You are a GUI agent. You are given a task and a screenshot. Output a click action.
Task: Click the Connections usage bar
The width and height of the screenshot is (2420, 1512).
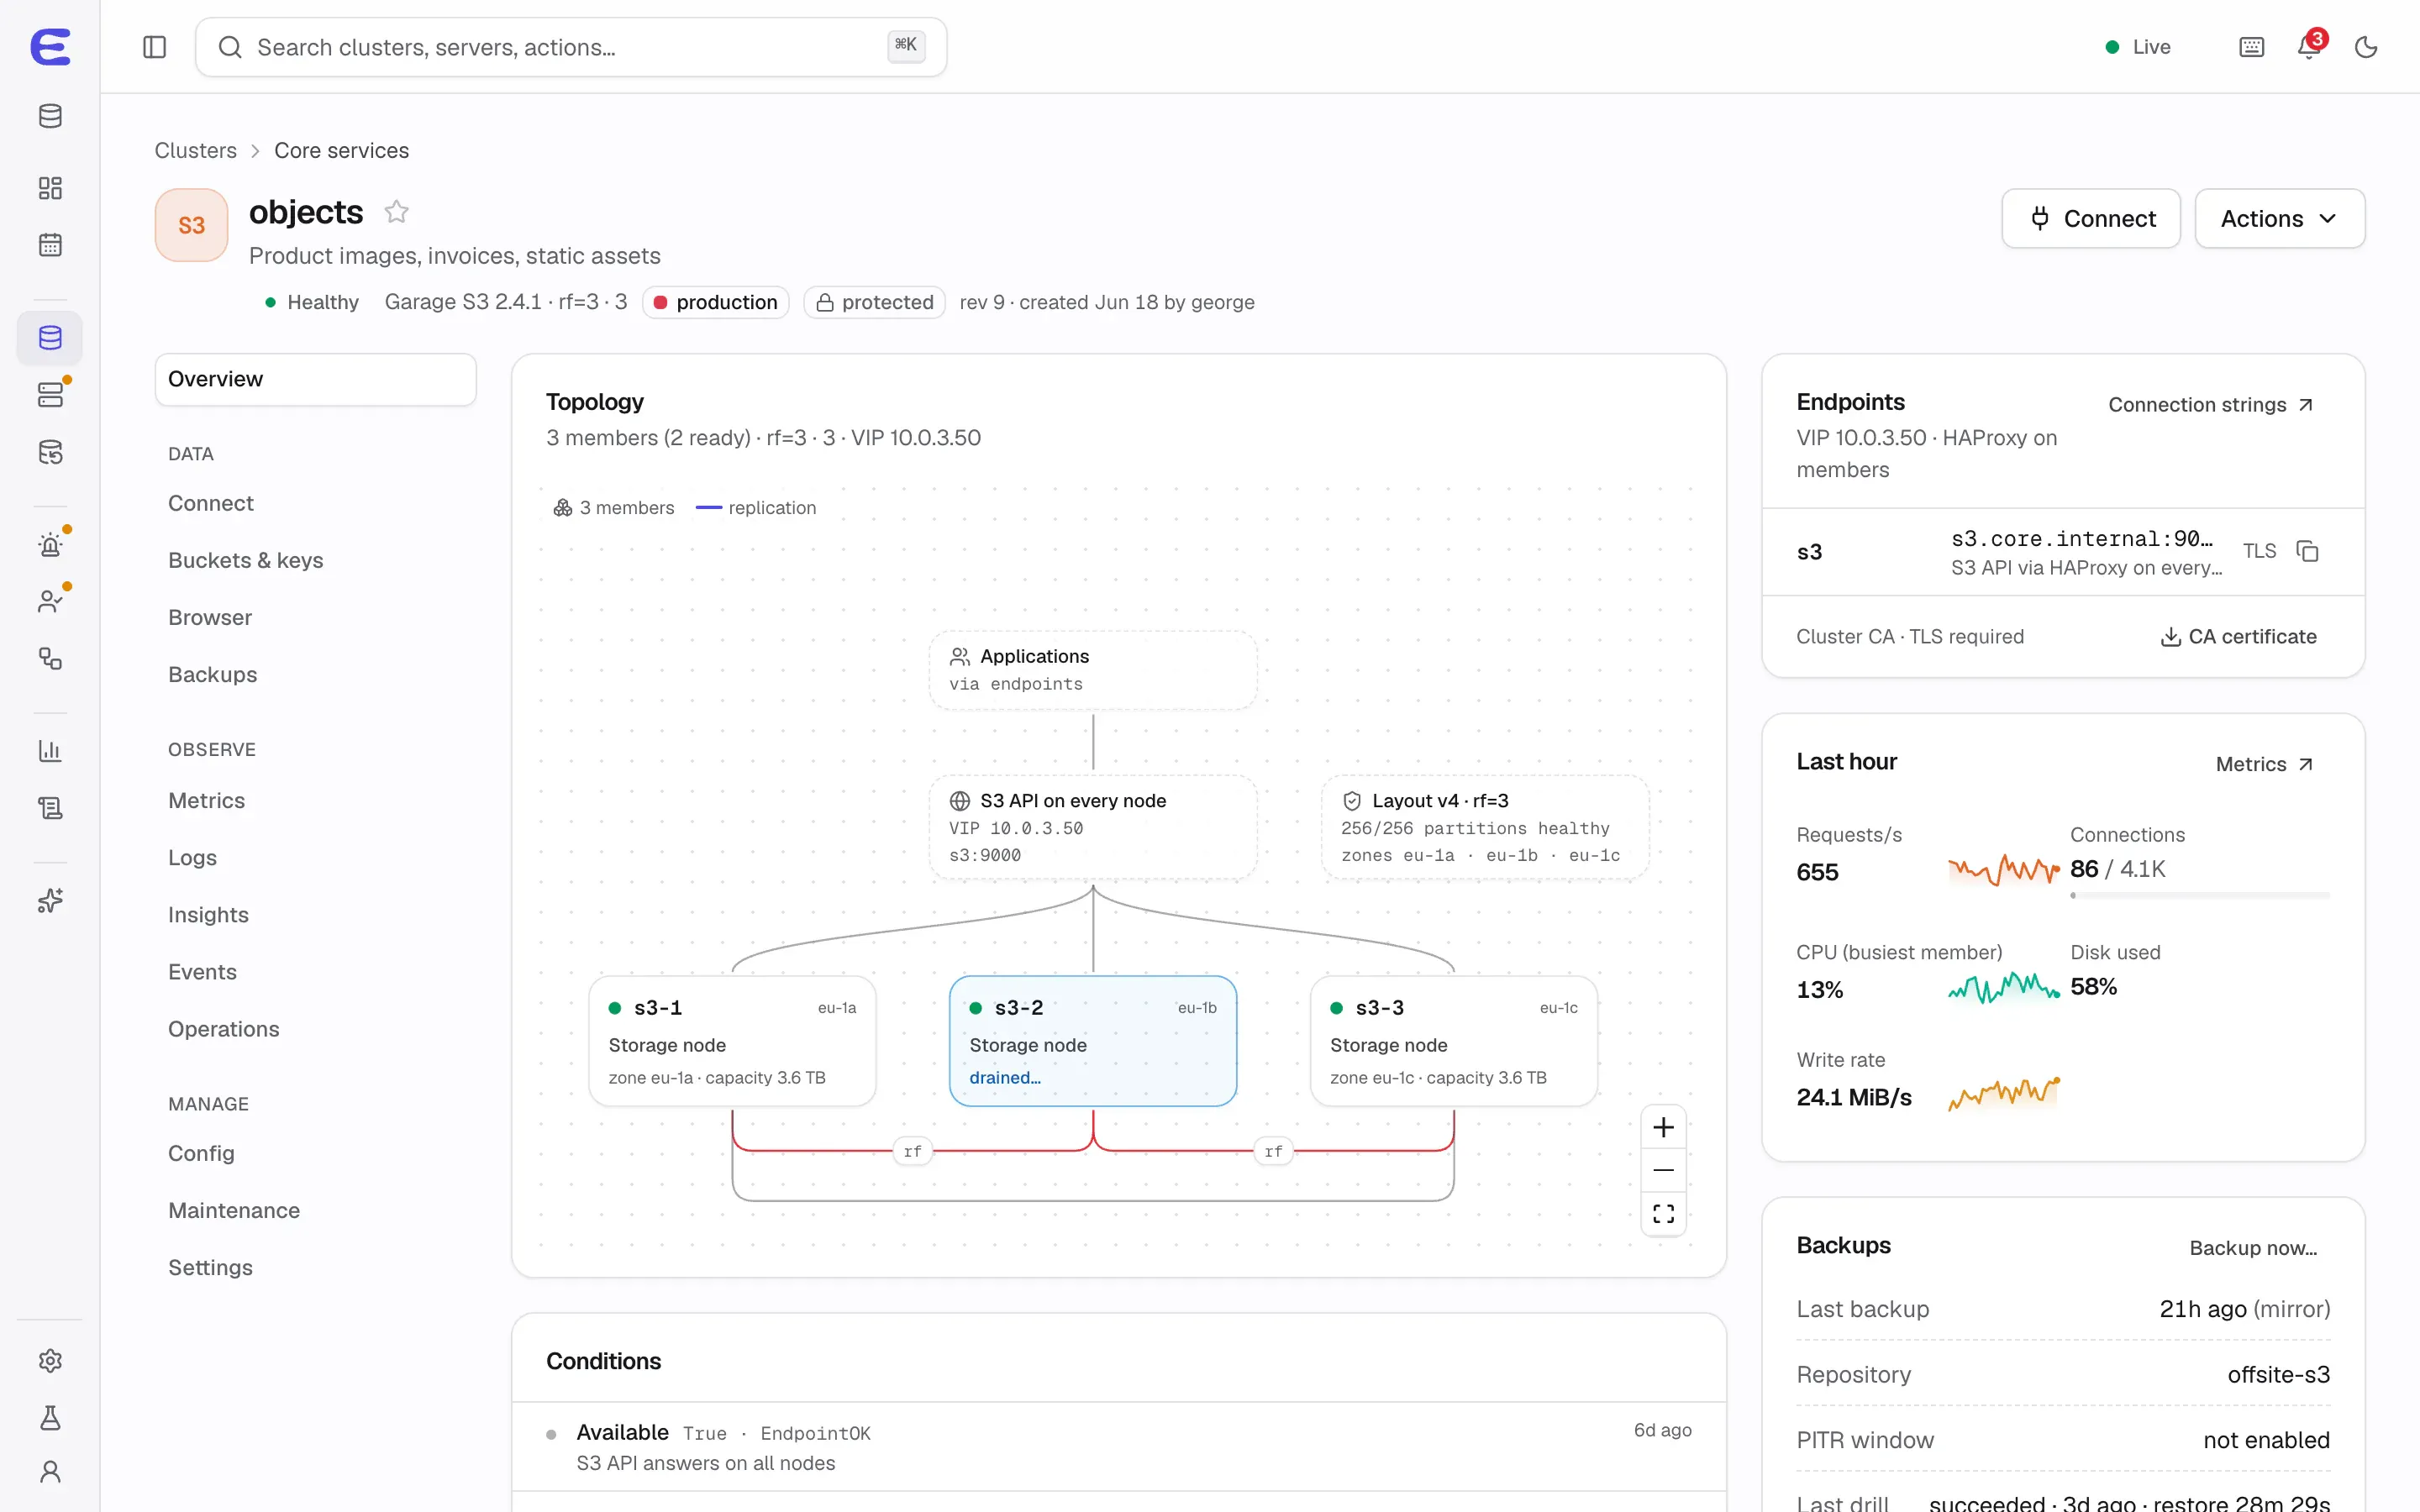pos(2199,895)
